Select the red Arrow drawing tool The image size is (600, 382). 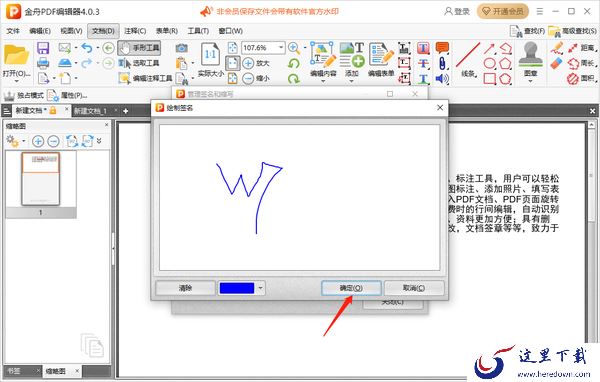click(x=489, y=49)
